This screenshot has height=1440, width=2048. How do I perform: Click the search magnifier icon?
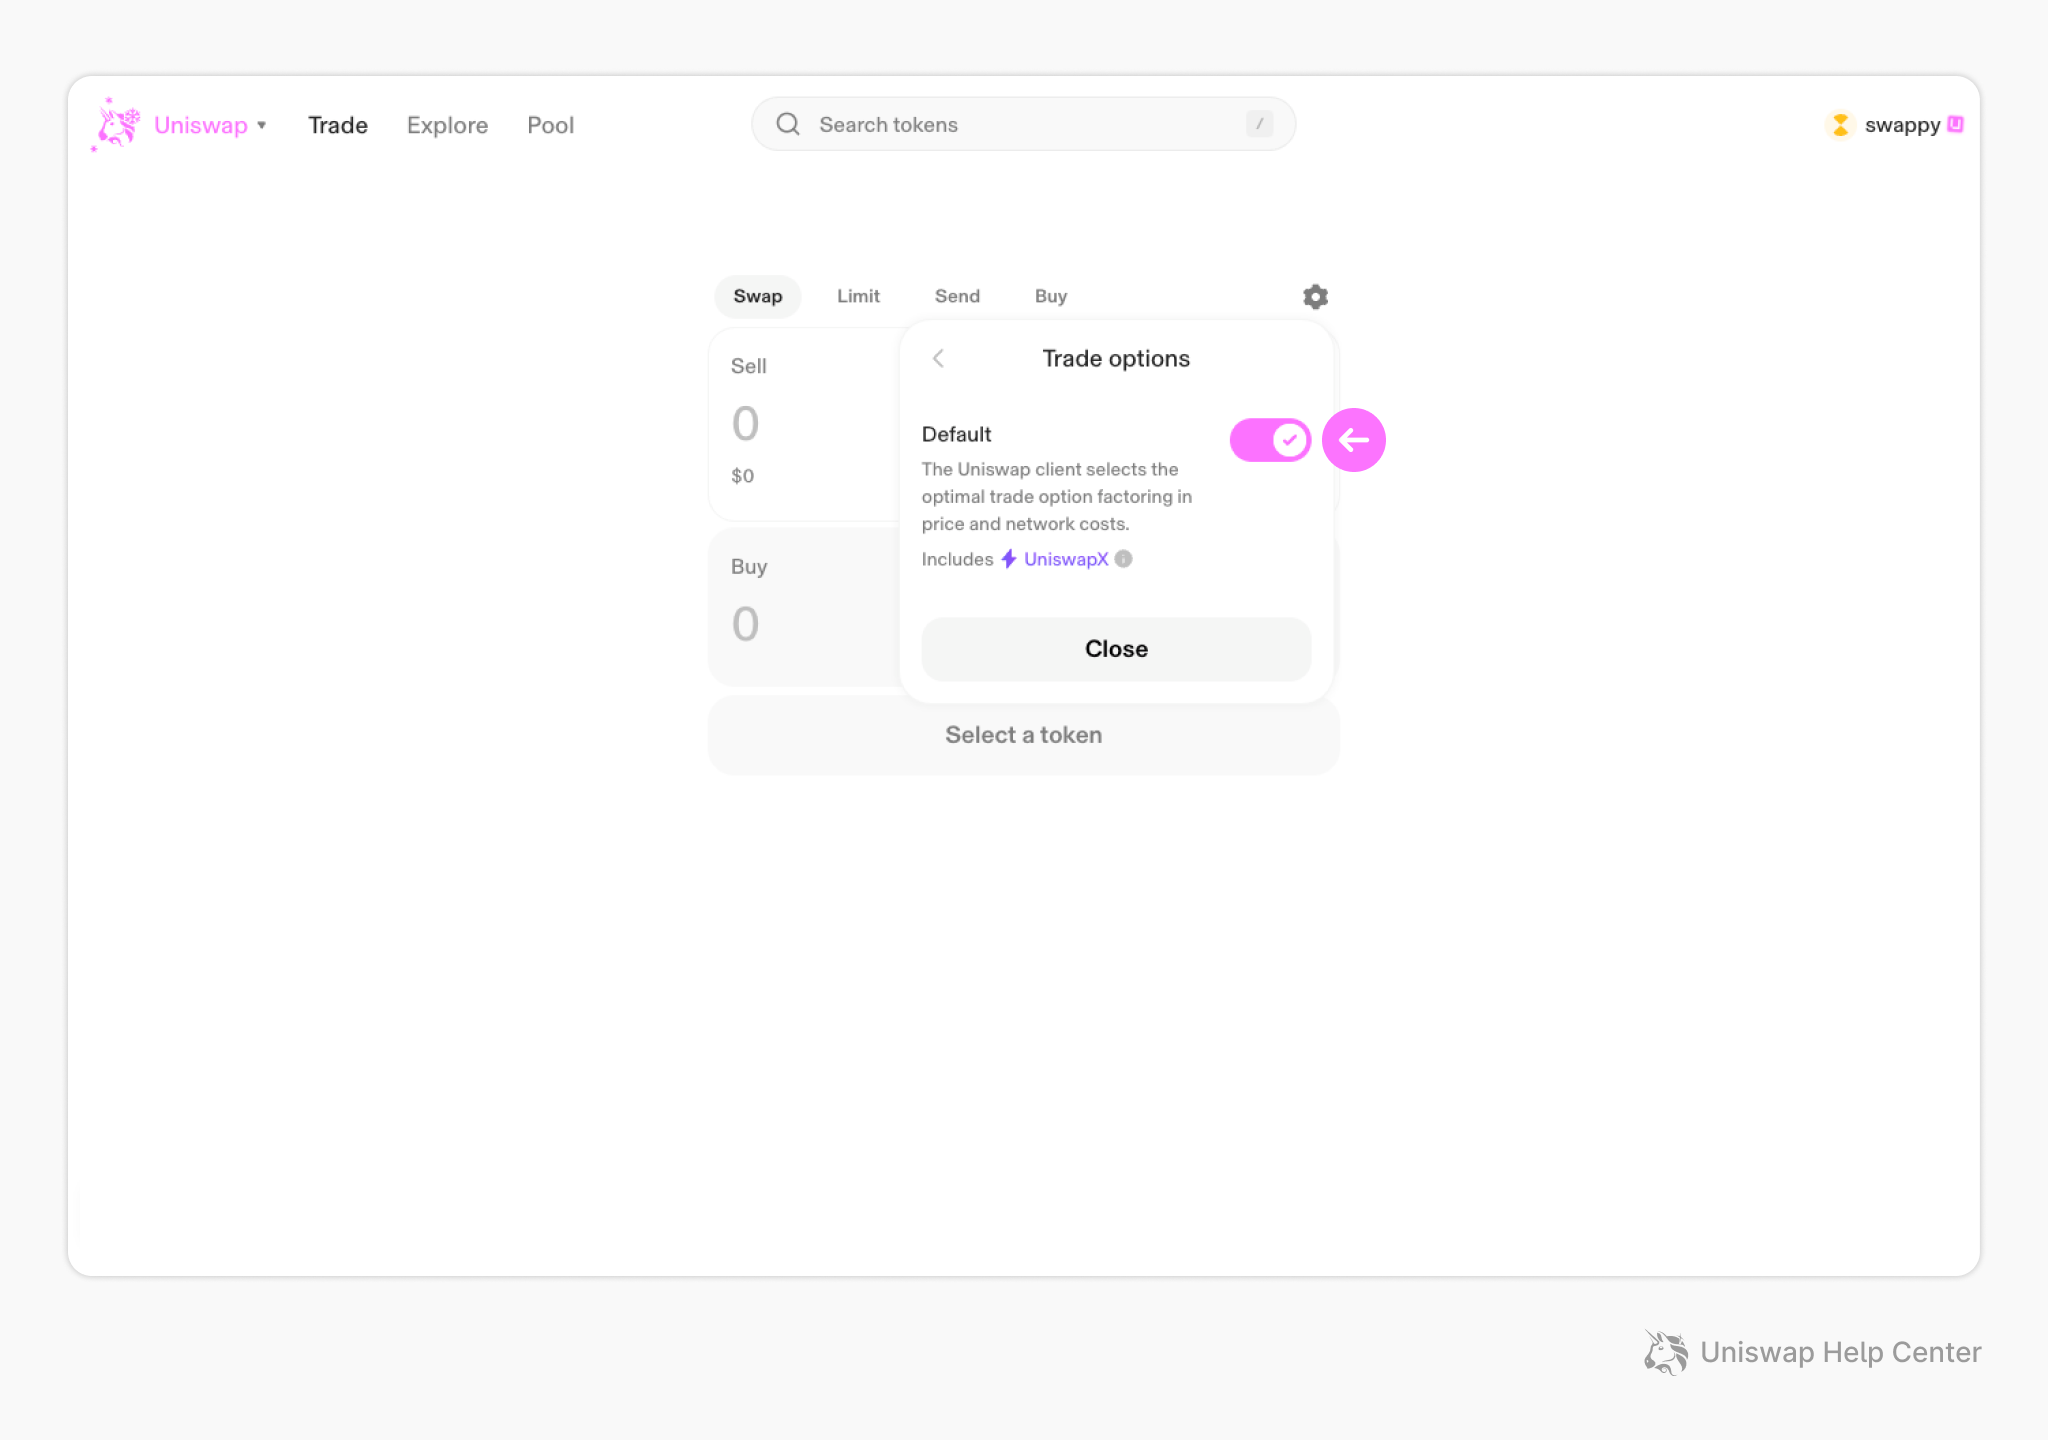(x=788, y=124)
